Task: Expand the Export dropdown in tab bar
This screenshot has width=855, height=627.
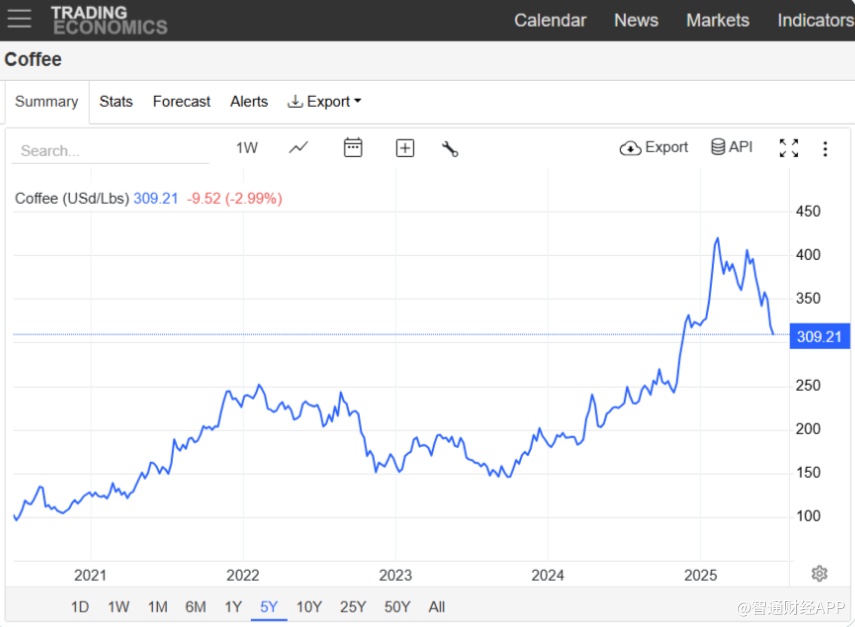Action: [324, 101]
